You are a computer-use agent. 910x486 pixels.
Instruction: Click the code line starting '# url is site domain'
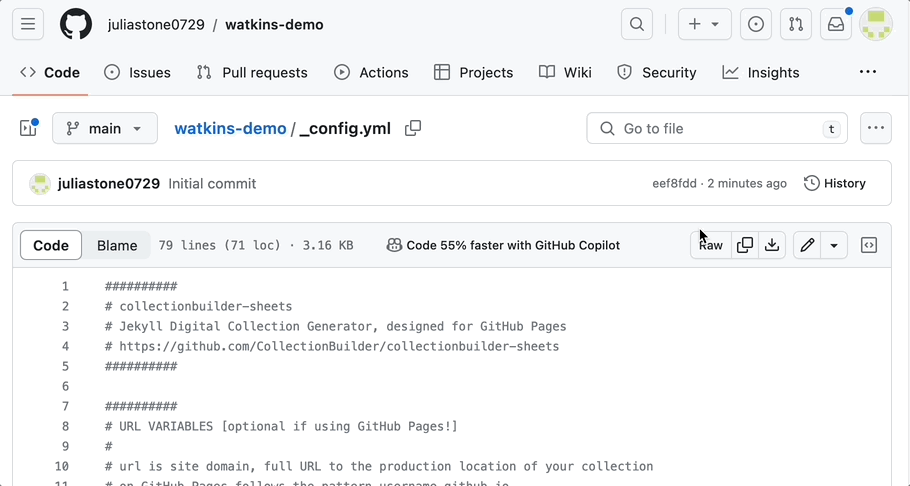pyautogui.click(x=379, y=467)
